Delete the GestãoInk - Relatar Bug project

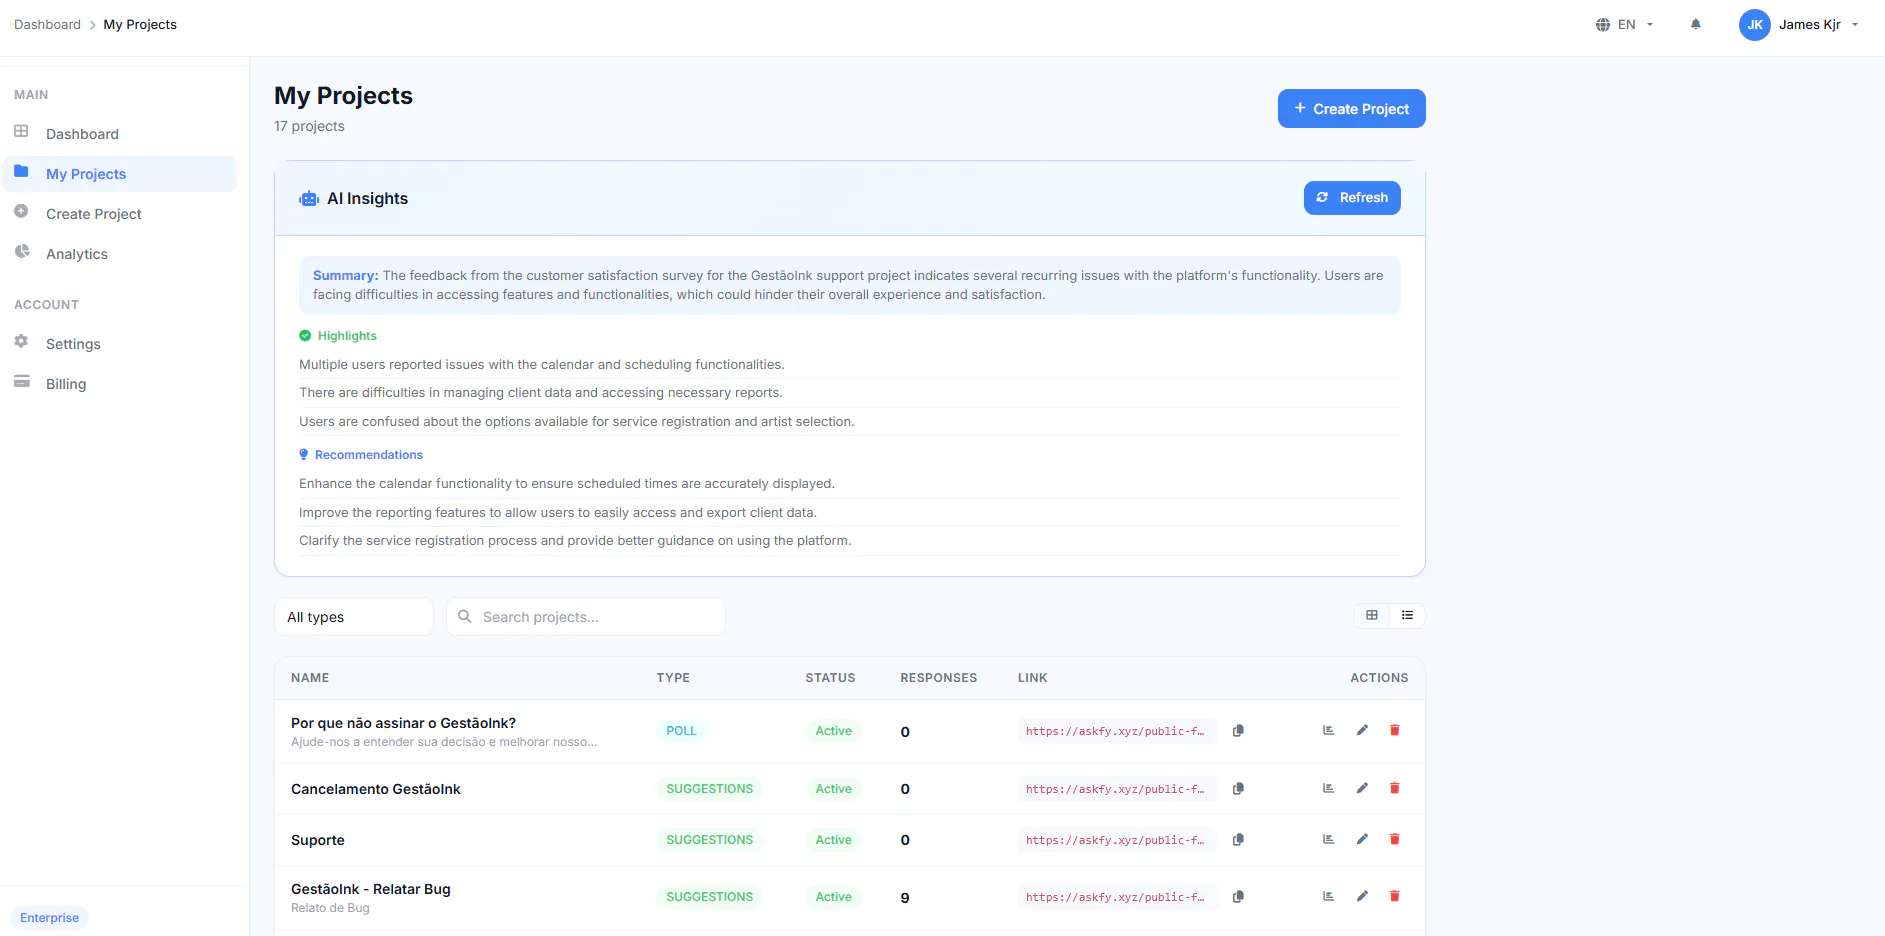1394,896
